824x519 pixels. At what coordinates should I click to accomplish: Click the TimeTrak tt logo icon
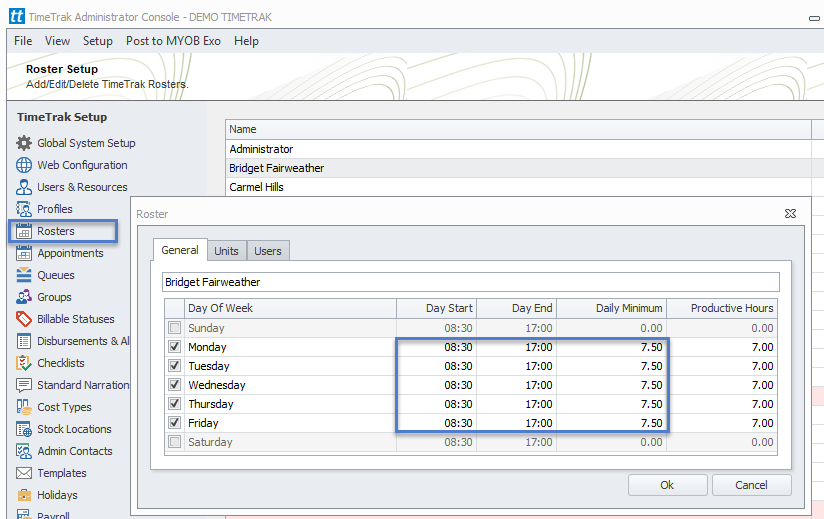click(x=16, y=16)
